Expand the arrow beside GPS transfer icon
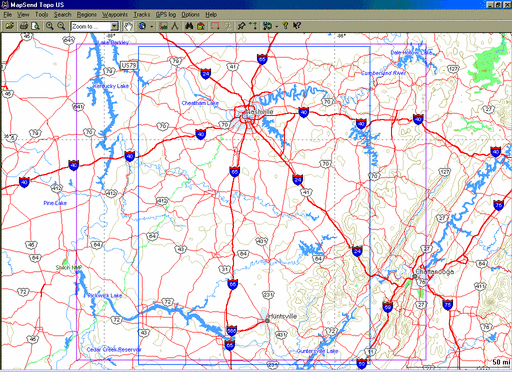Viewport: 512px width, 372px height. tap(276, 26)
